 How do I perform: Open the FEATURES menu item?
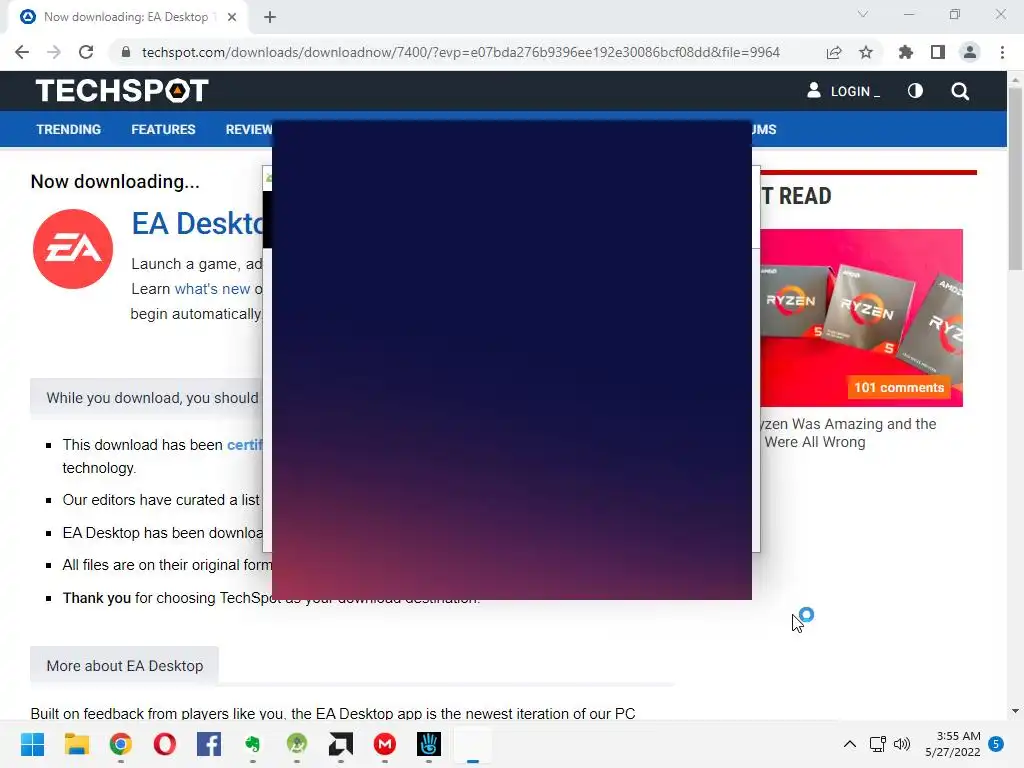pyautogui.click(x=163, y=129)
